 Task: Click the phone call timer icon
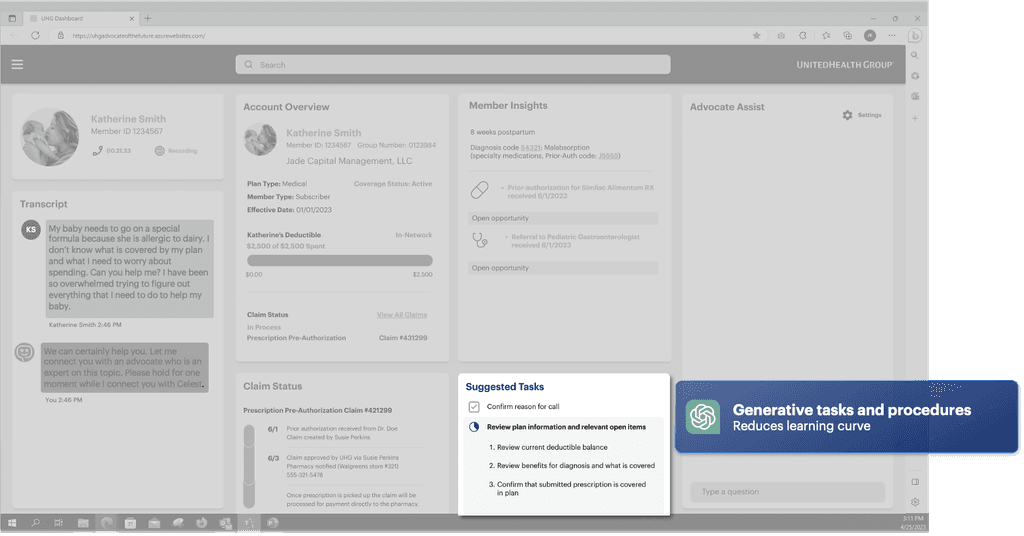click(98, 151)
